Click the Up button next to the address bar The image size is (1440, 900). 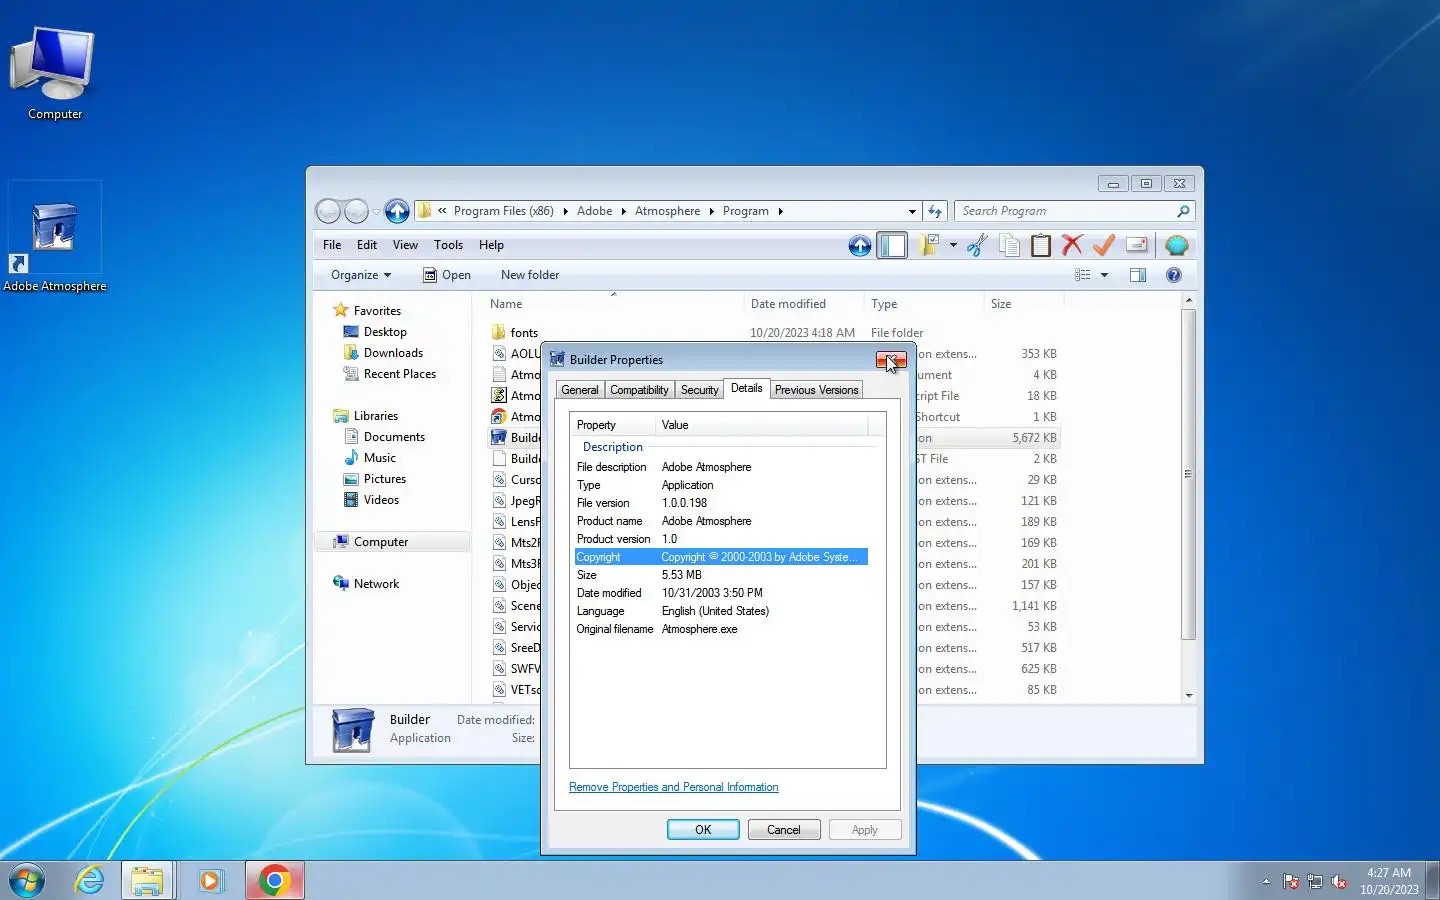(x=397, y=211)
